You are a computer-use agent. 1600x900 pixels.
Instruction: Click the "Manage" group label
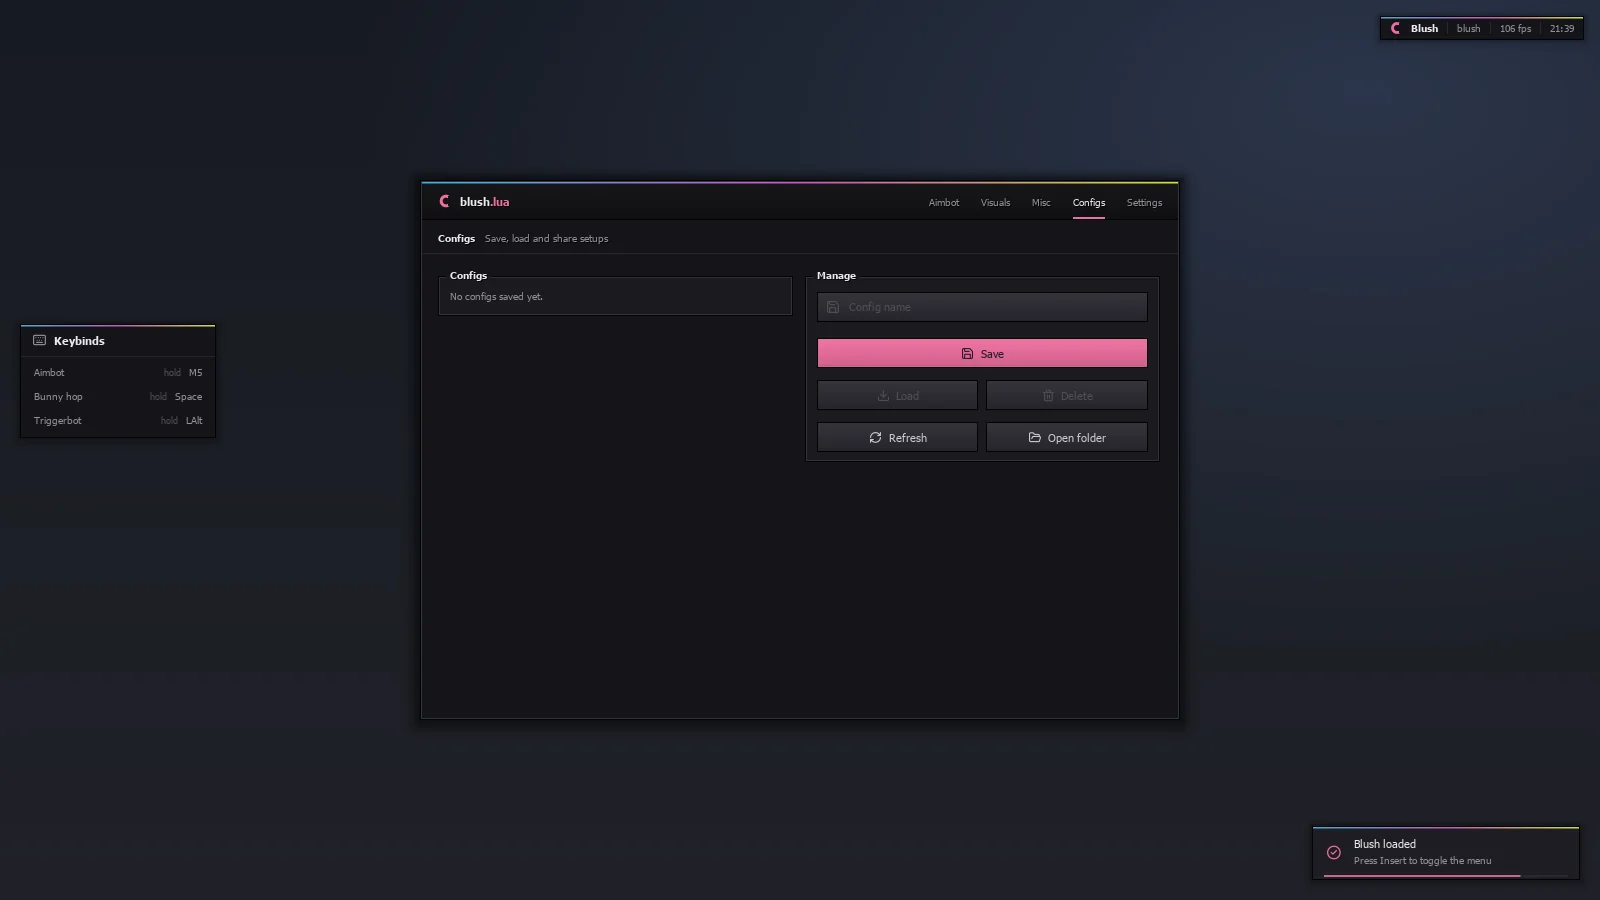[x=836, y=276]
